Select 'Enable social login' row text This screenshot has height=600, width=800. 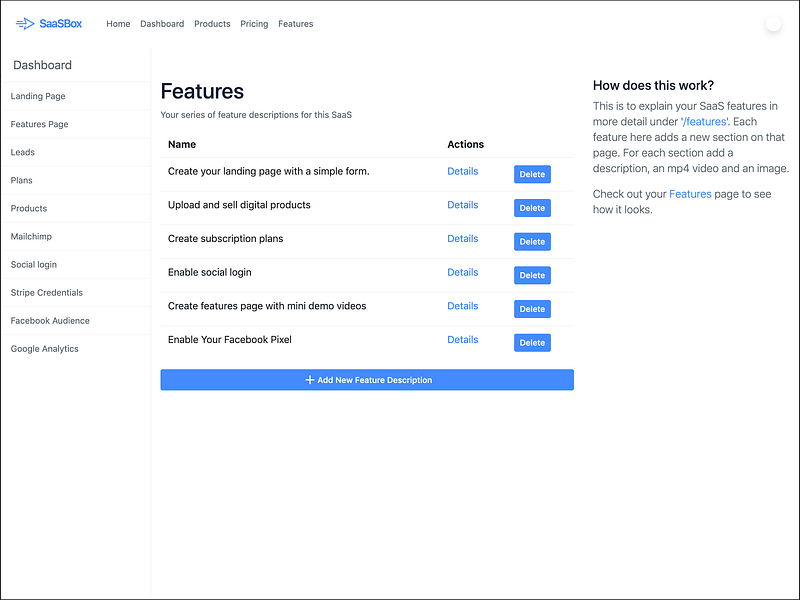tap(210, 272)
